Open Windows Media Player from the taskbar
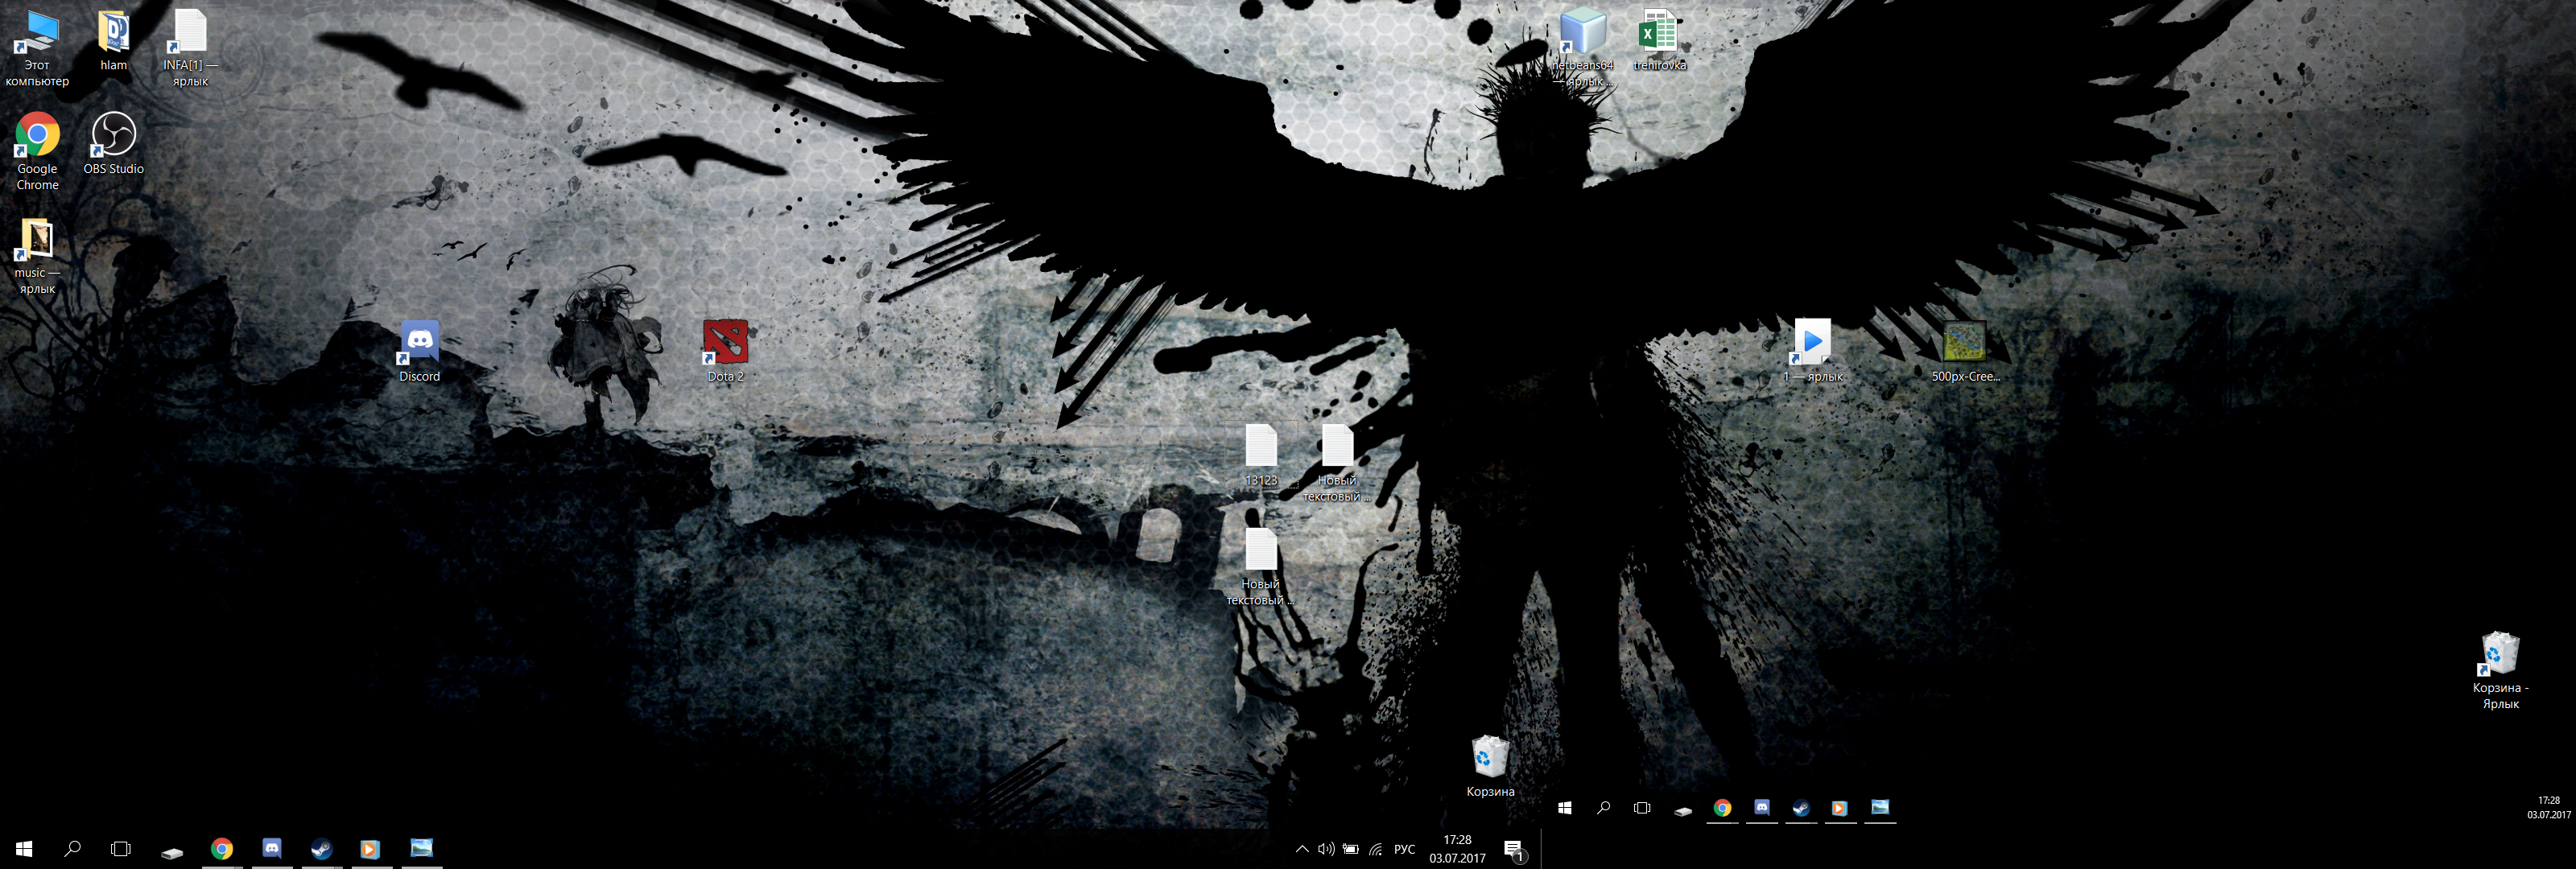The width and height of the screenshot is (2576, 869). pos(370,850)
